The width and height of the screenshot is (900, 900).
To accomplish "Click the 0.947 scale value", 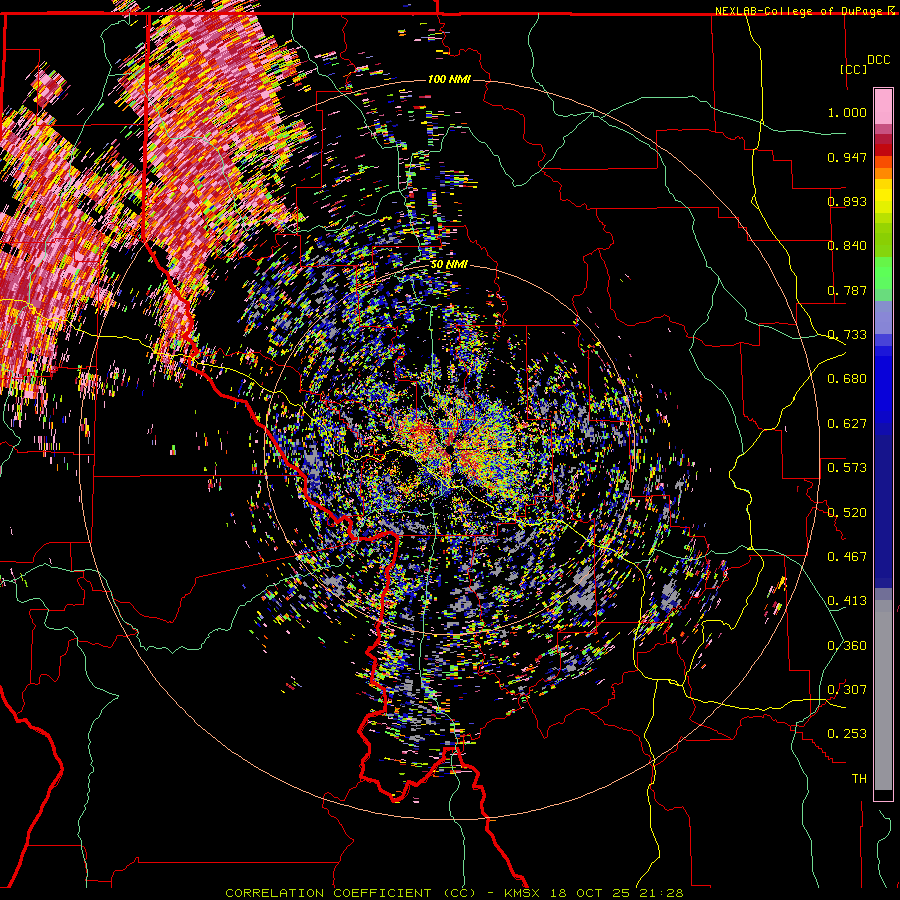I will click(x=847, y=157).
